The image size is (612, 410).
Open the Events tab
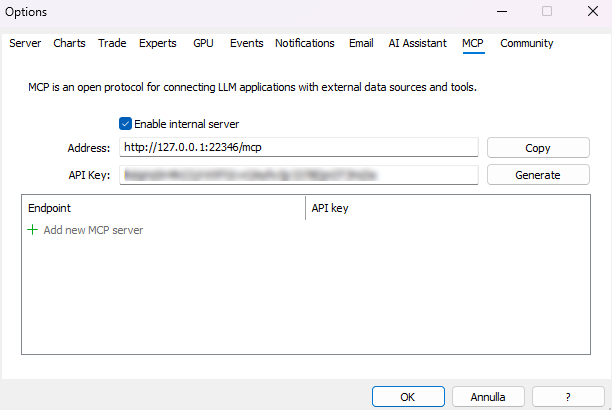click(x=246, y=43)
